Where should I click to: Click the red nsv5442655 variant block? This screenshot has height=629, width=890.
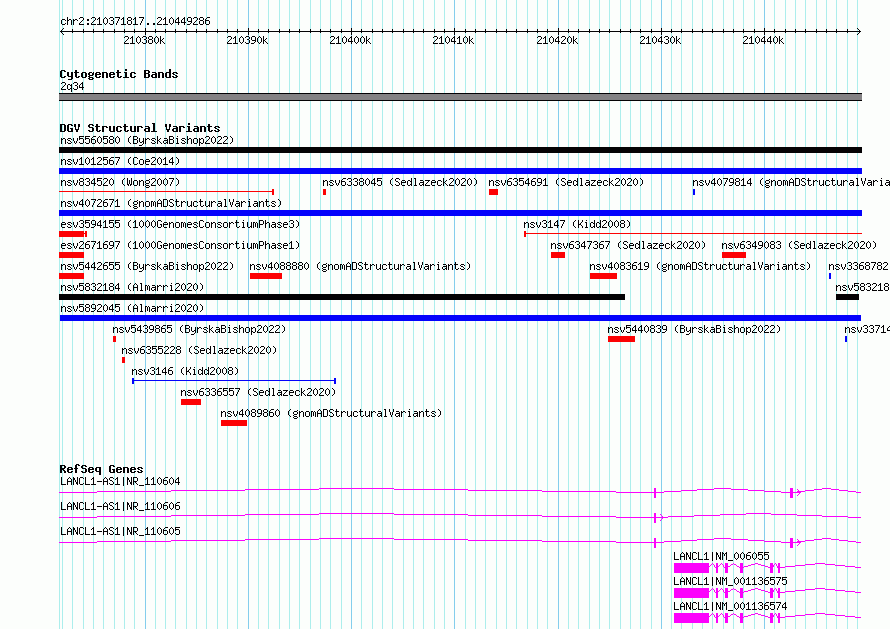coord(72,276)
